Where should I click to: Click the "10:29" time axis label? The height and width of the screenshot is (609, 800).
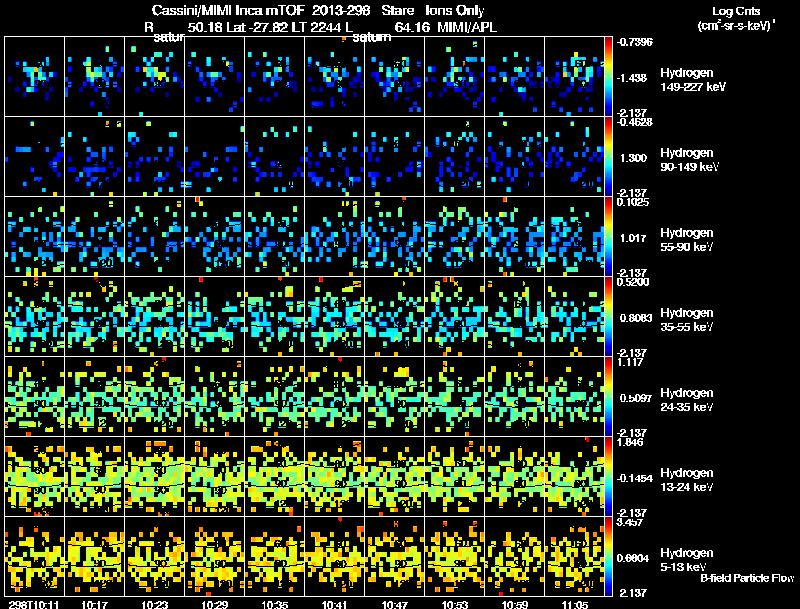[x=215, y=604]
